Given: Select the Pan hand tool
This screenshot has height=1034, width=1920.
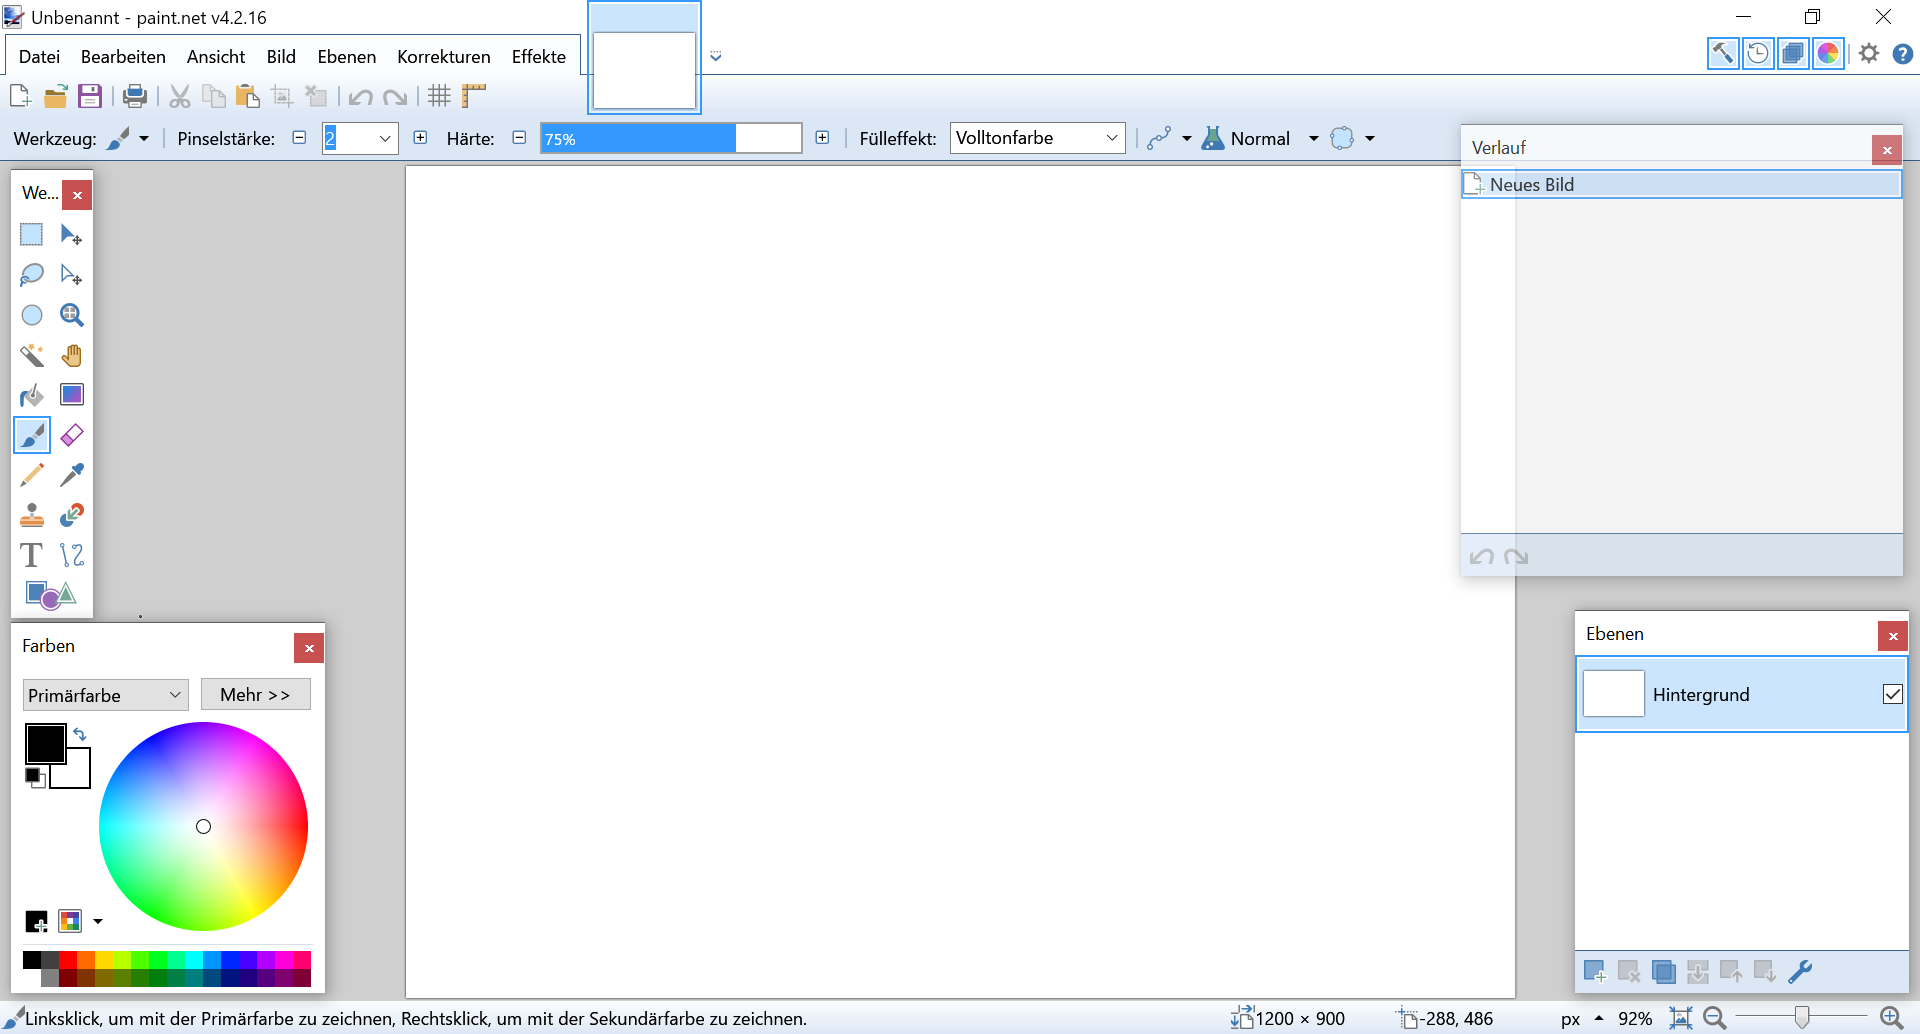Looking at the screenshot, I should click(x=72, y=355).
